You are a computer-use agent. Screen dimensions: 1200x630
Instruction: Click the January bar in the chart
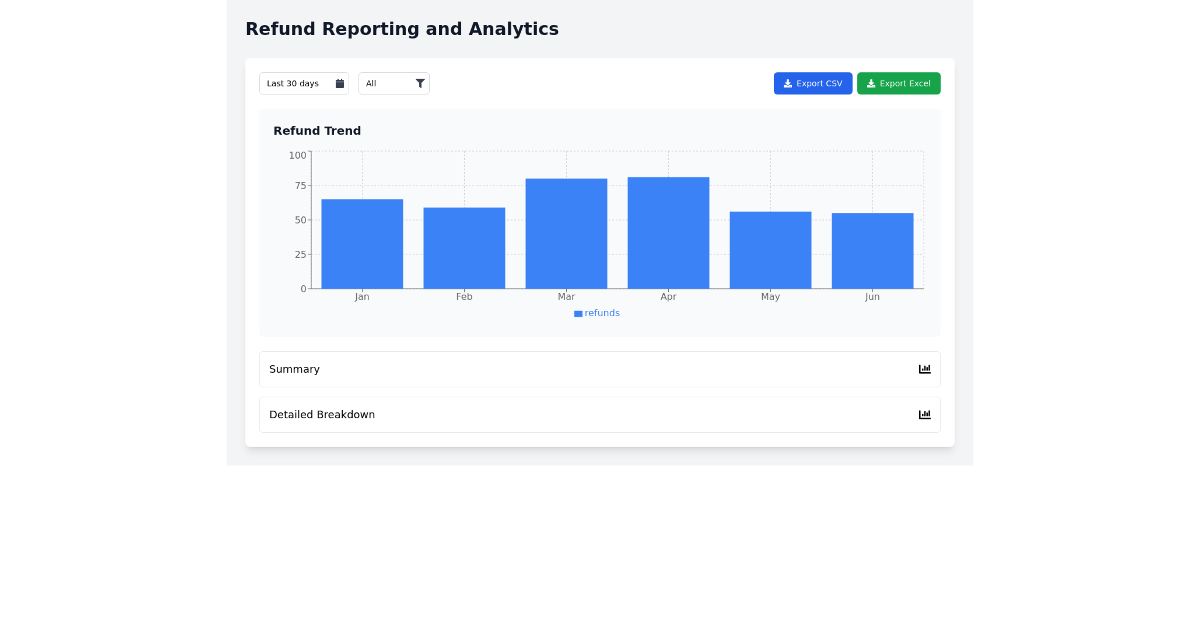[x=361, y=243]
